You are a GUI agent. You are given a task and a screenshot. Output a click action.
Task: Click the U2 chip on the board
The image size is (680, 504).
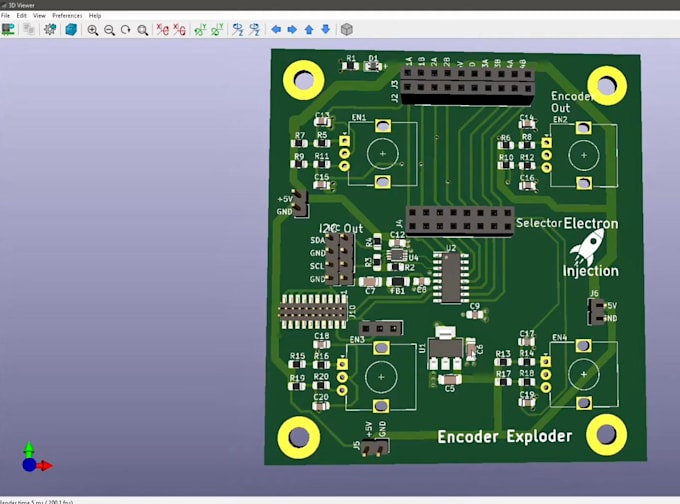(451, 278)
